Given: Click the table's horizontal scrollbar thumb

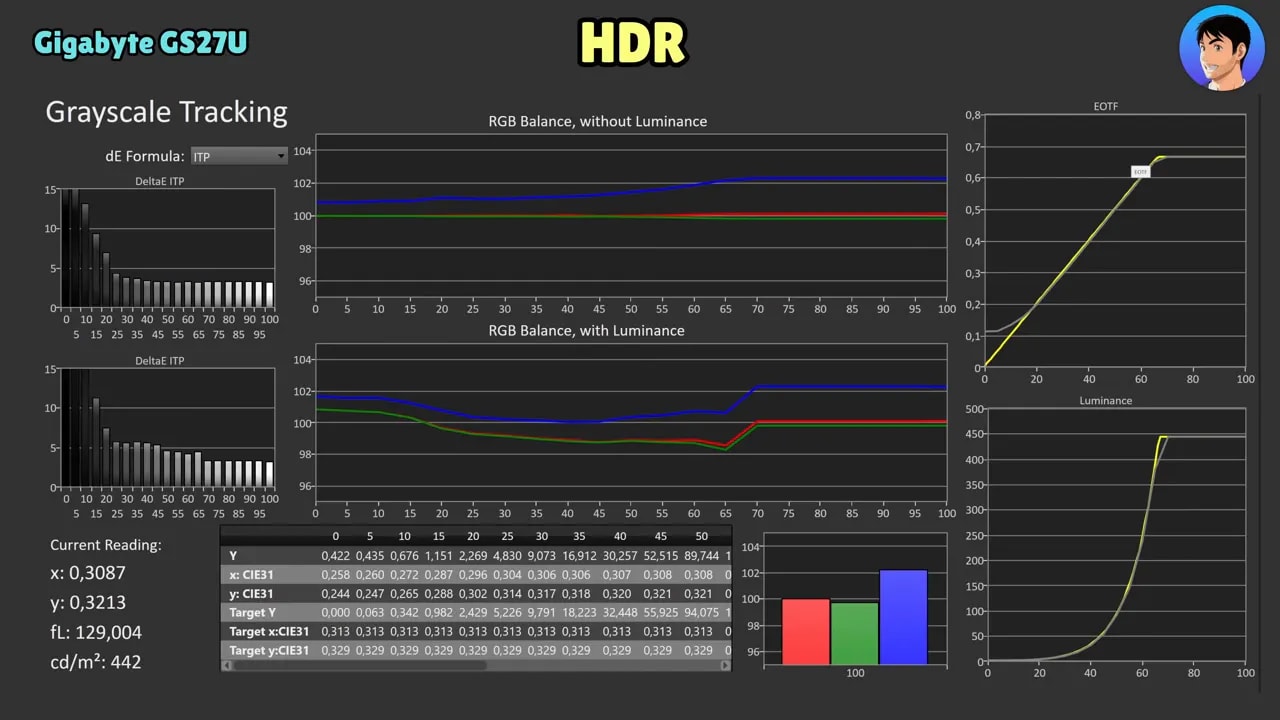Looking at the screenshot, I should [x=358, y=665].
